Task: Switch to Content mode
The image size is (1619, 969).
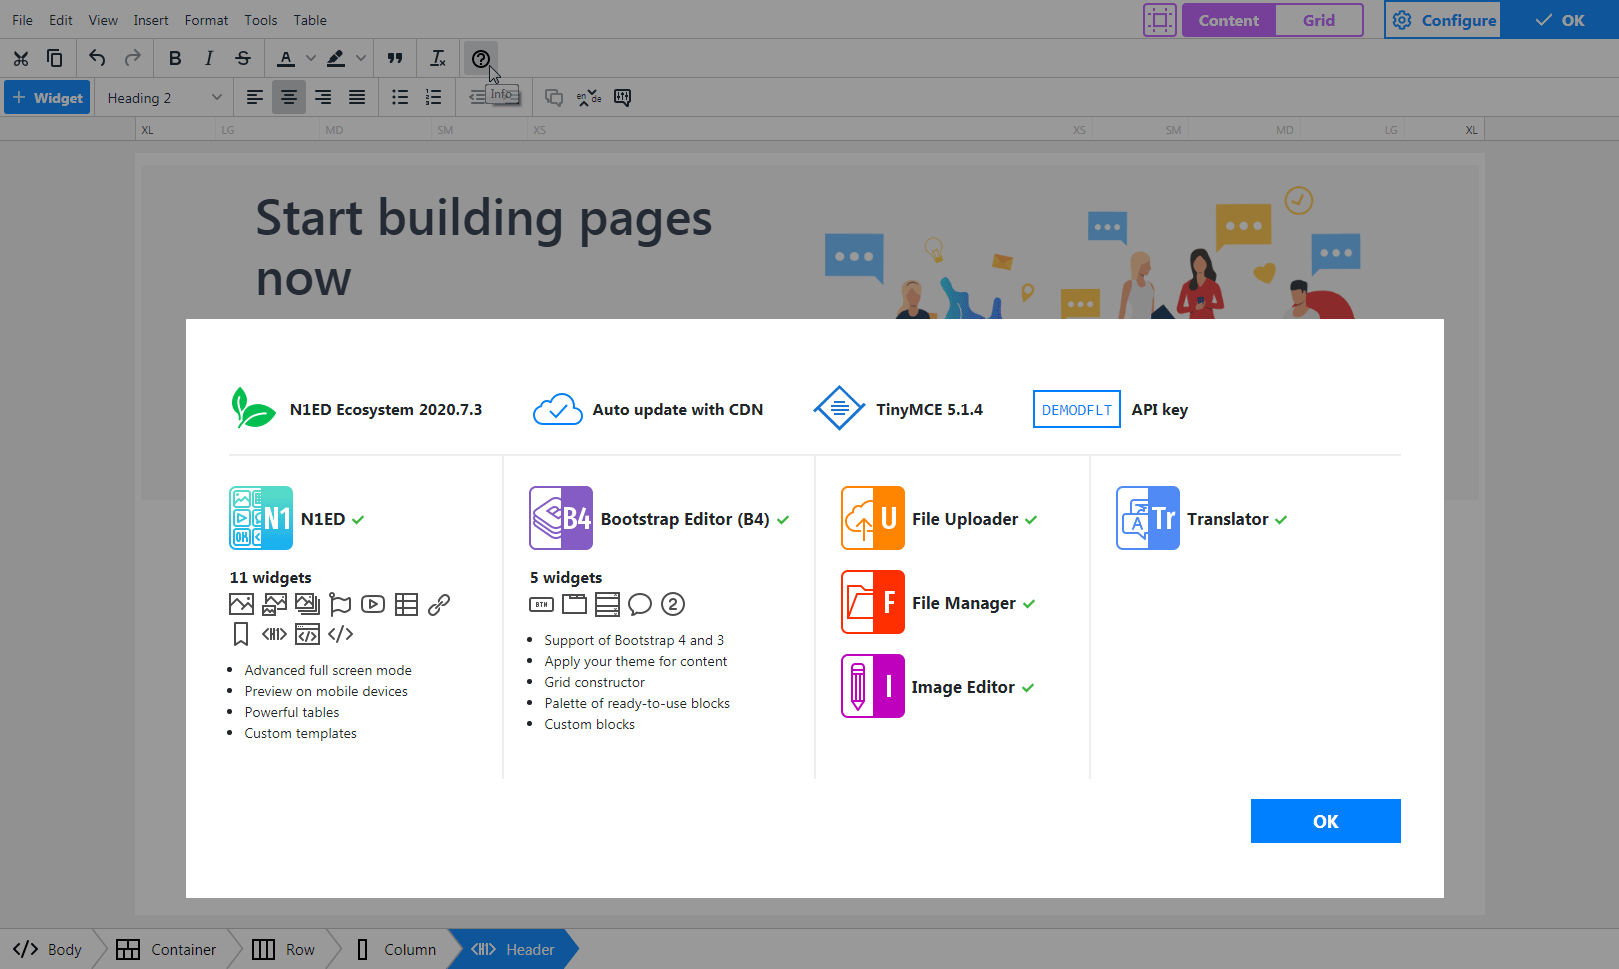Action: [1229, 20]
